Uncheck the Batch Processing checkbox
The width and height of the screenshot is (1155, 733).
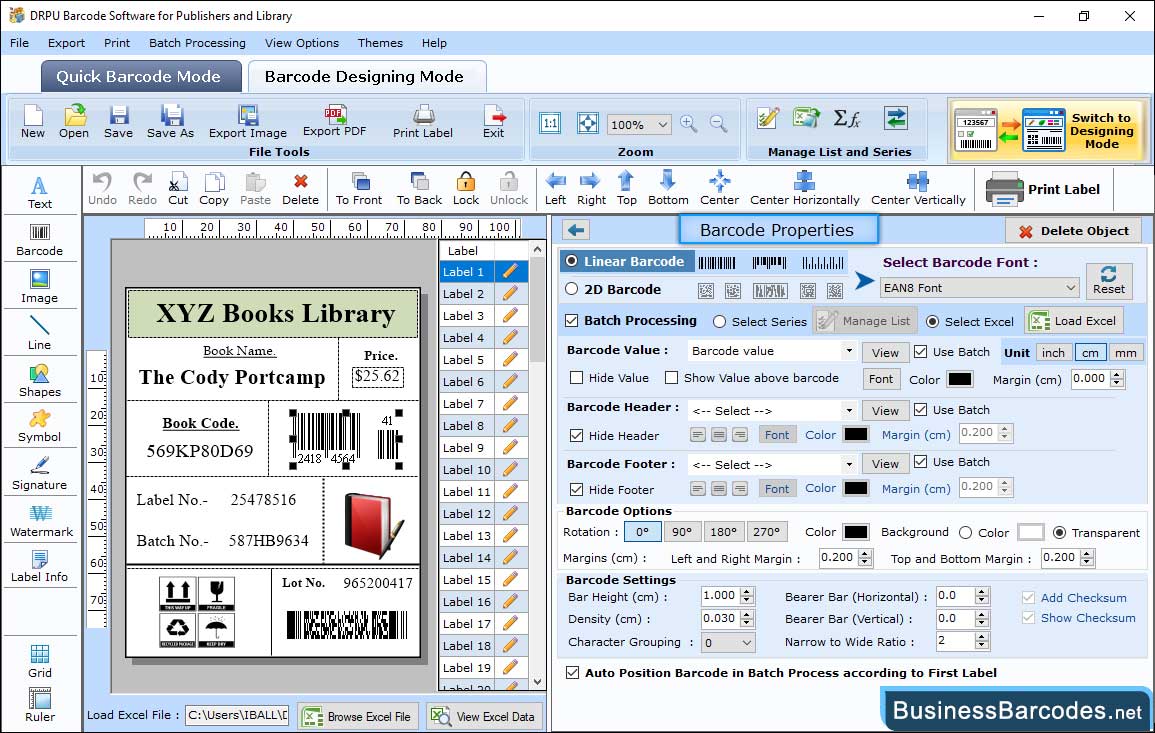[x=572, y=320]
